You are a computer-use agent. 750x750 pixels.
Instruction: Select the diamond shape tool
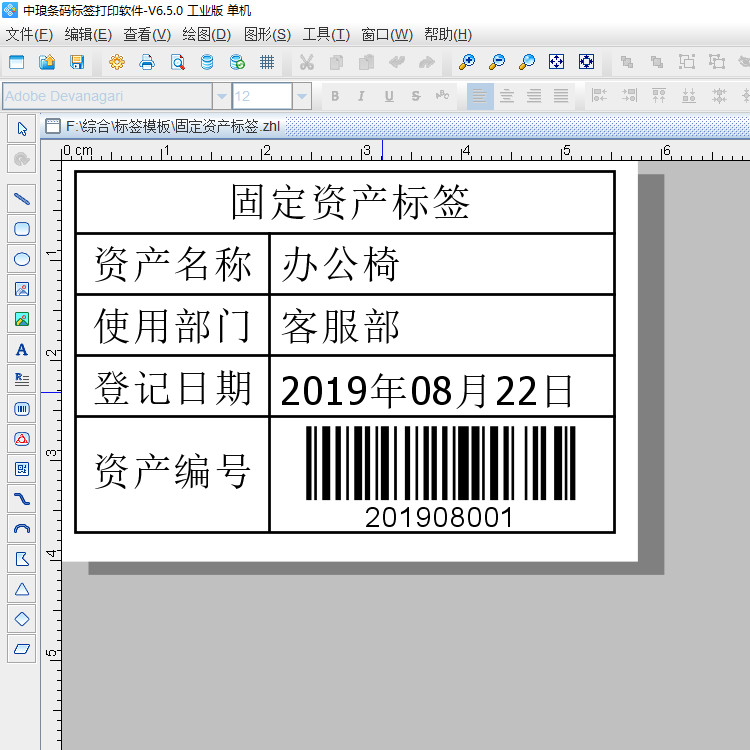point(22,619)
